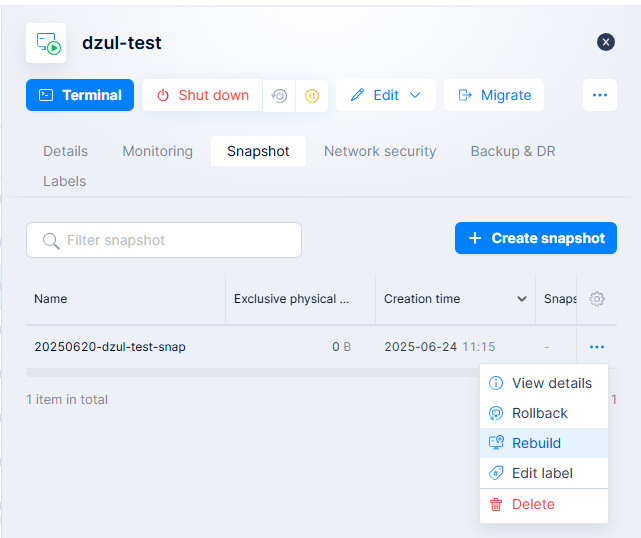The width and height of the screenshot is (641, 538).
Task: Click the orange pause VM icon
Action: tap(311, 96)
